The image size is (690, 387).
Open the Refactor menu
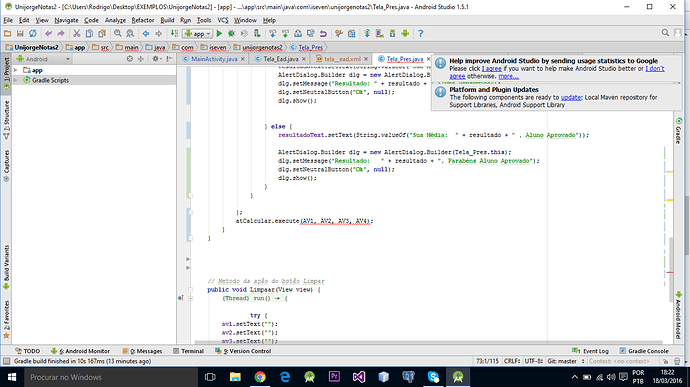click(x=143, y=20)
